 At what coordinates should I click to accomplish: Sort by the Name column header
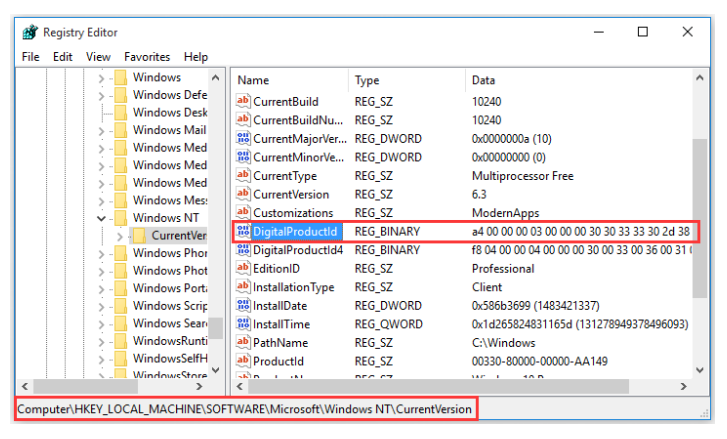[290, 80]
